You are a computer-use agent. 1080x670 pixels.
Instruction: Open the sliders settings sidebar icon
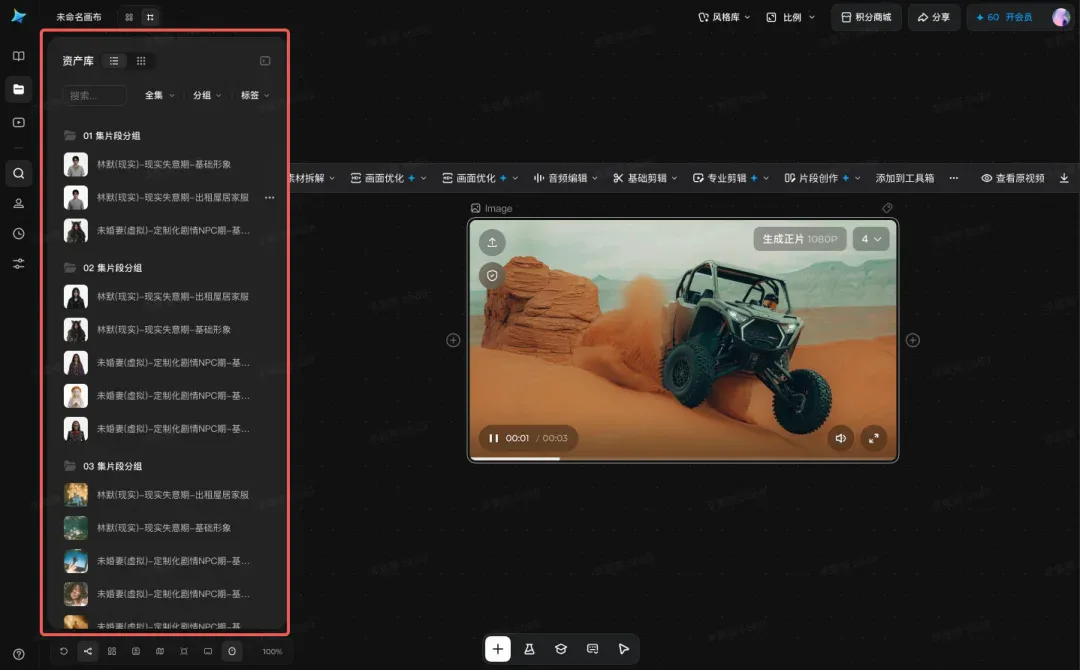click(19, 264)
